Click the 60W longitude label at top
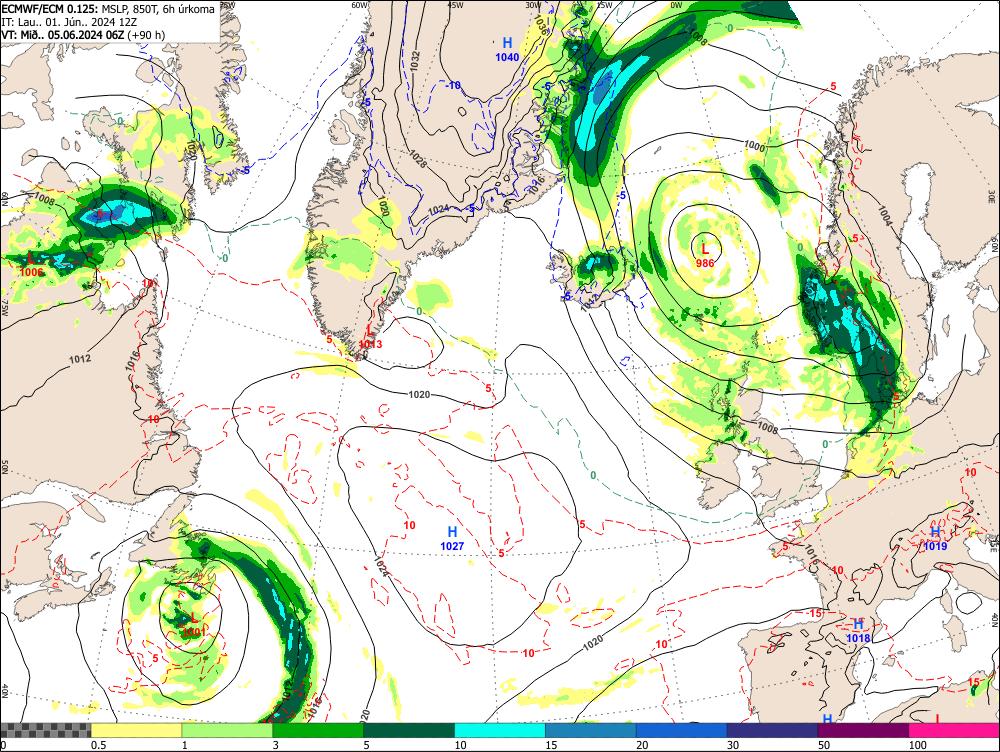This screenshot has width=1000, height=752. tap(360, 5)
